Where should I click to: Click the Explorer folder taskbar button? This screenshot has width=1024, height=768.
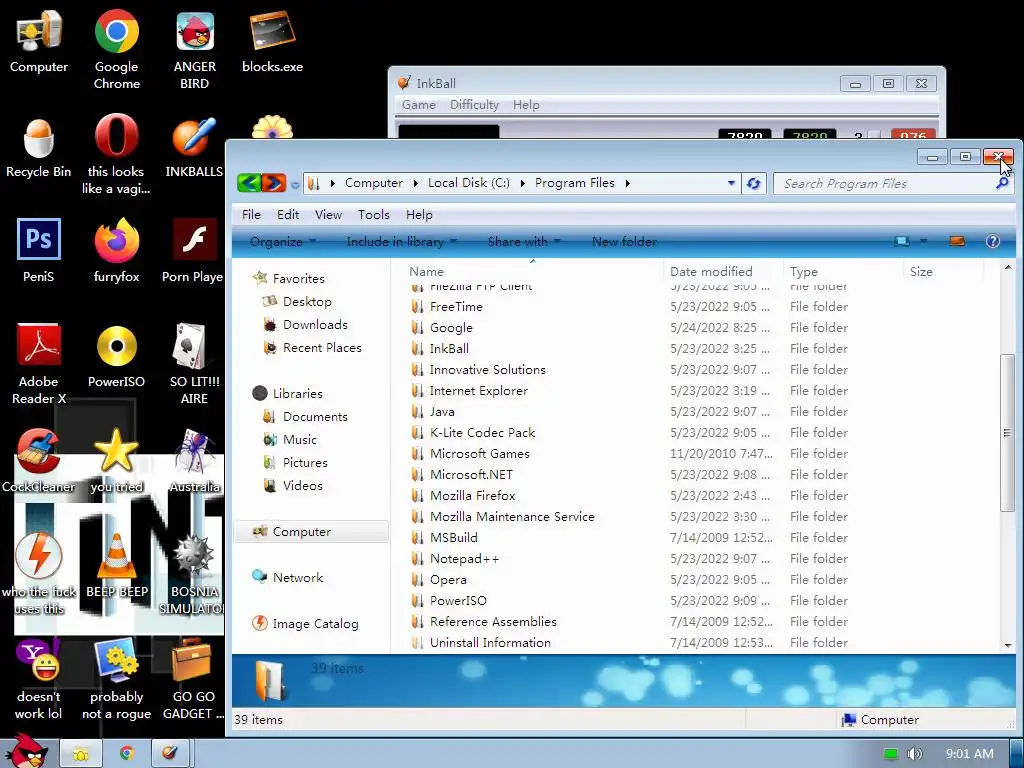pos(81,754)
